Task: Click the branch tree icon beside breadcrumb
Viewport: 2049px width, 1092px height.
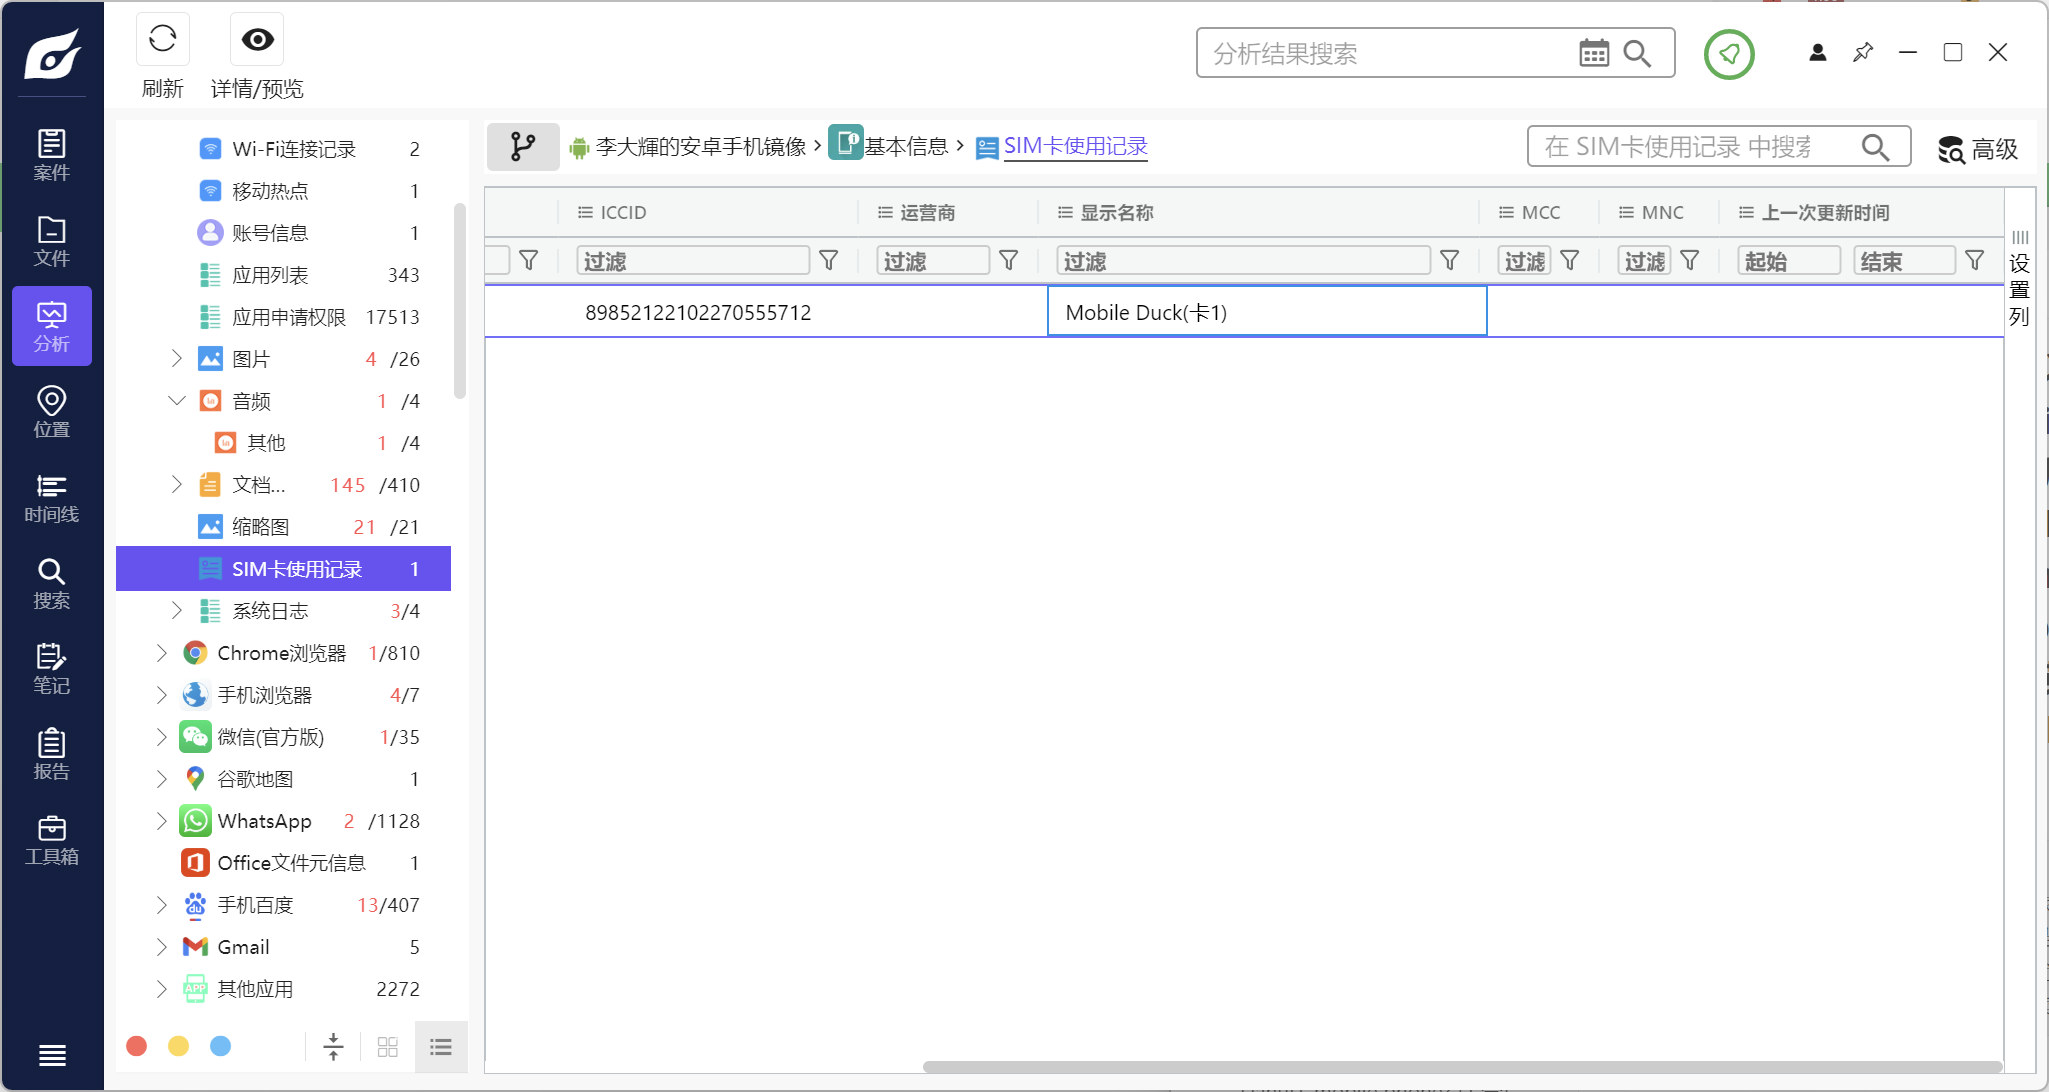Action: tap(522, 147)
